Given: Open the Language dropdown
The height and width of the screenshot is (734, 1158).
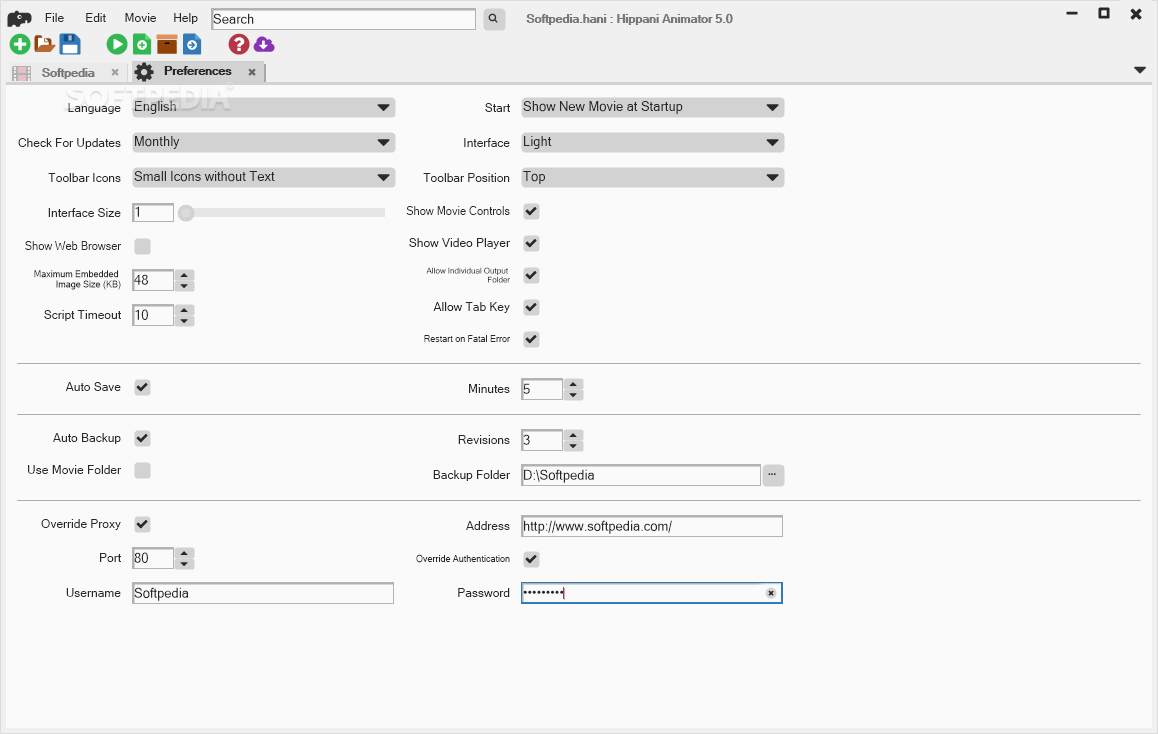Looking at the screenshot, I should [264, 107].
